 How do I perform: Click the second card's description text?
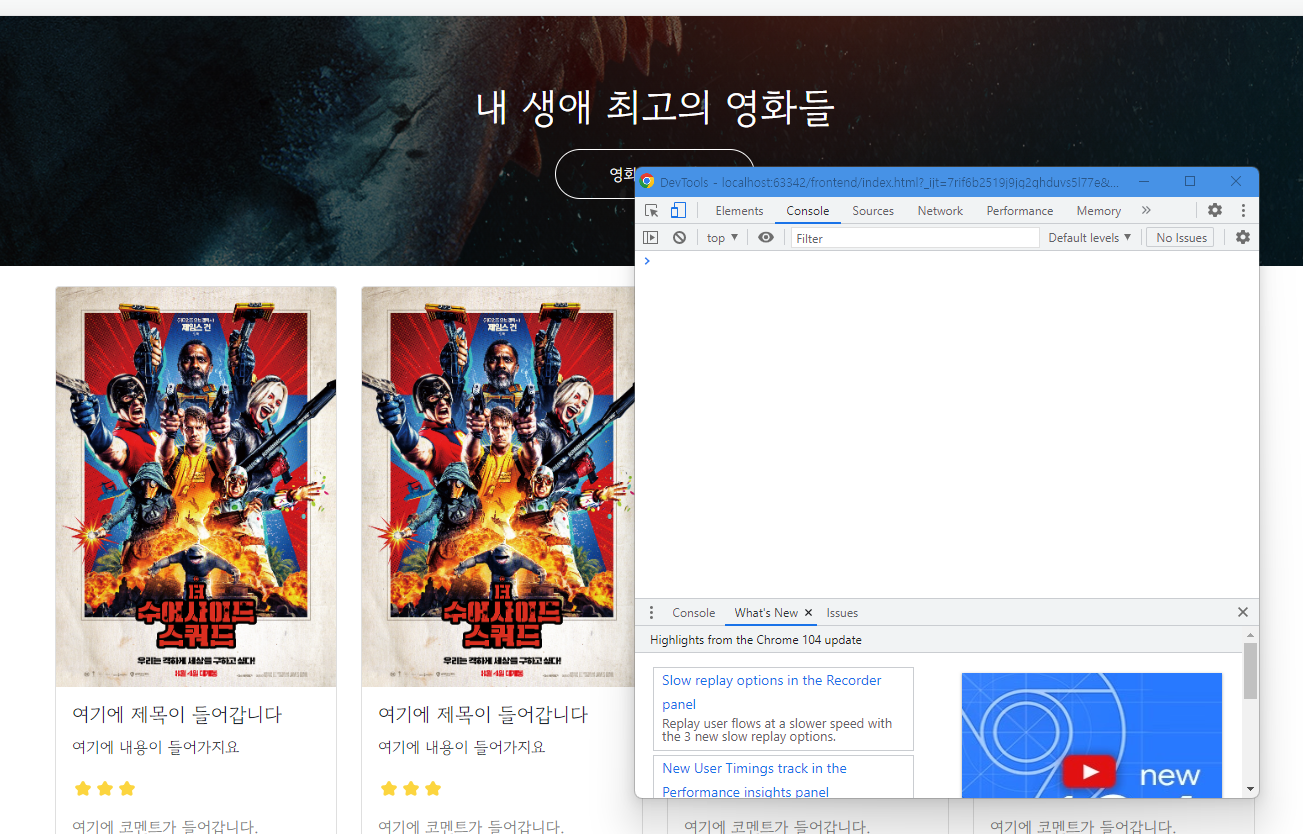[462, 747]
